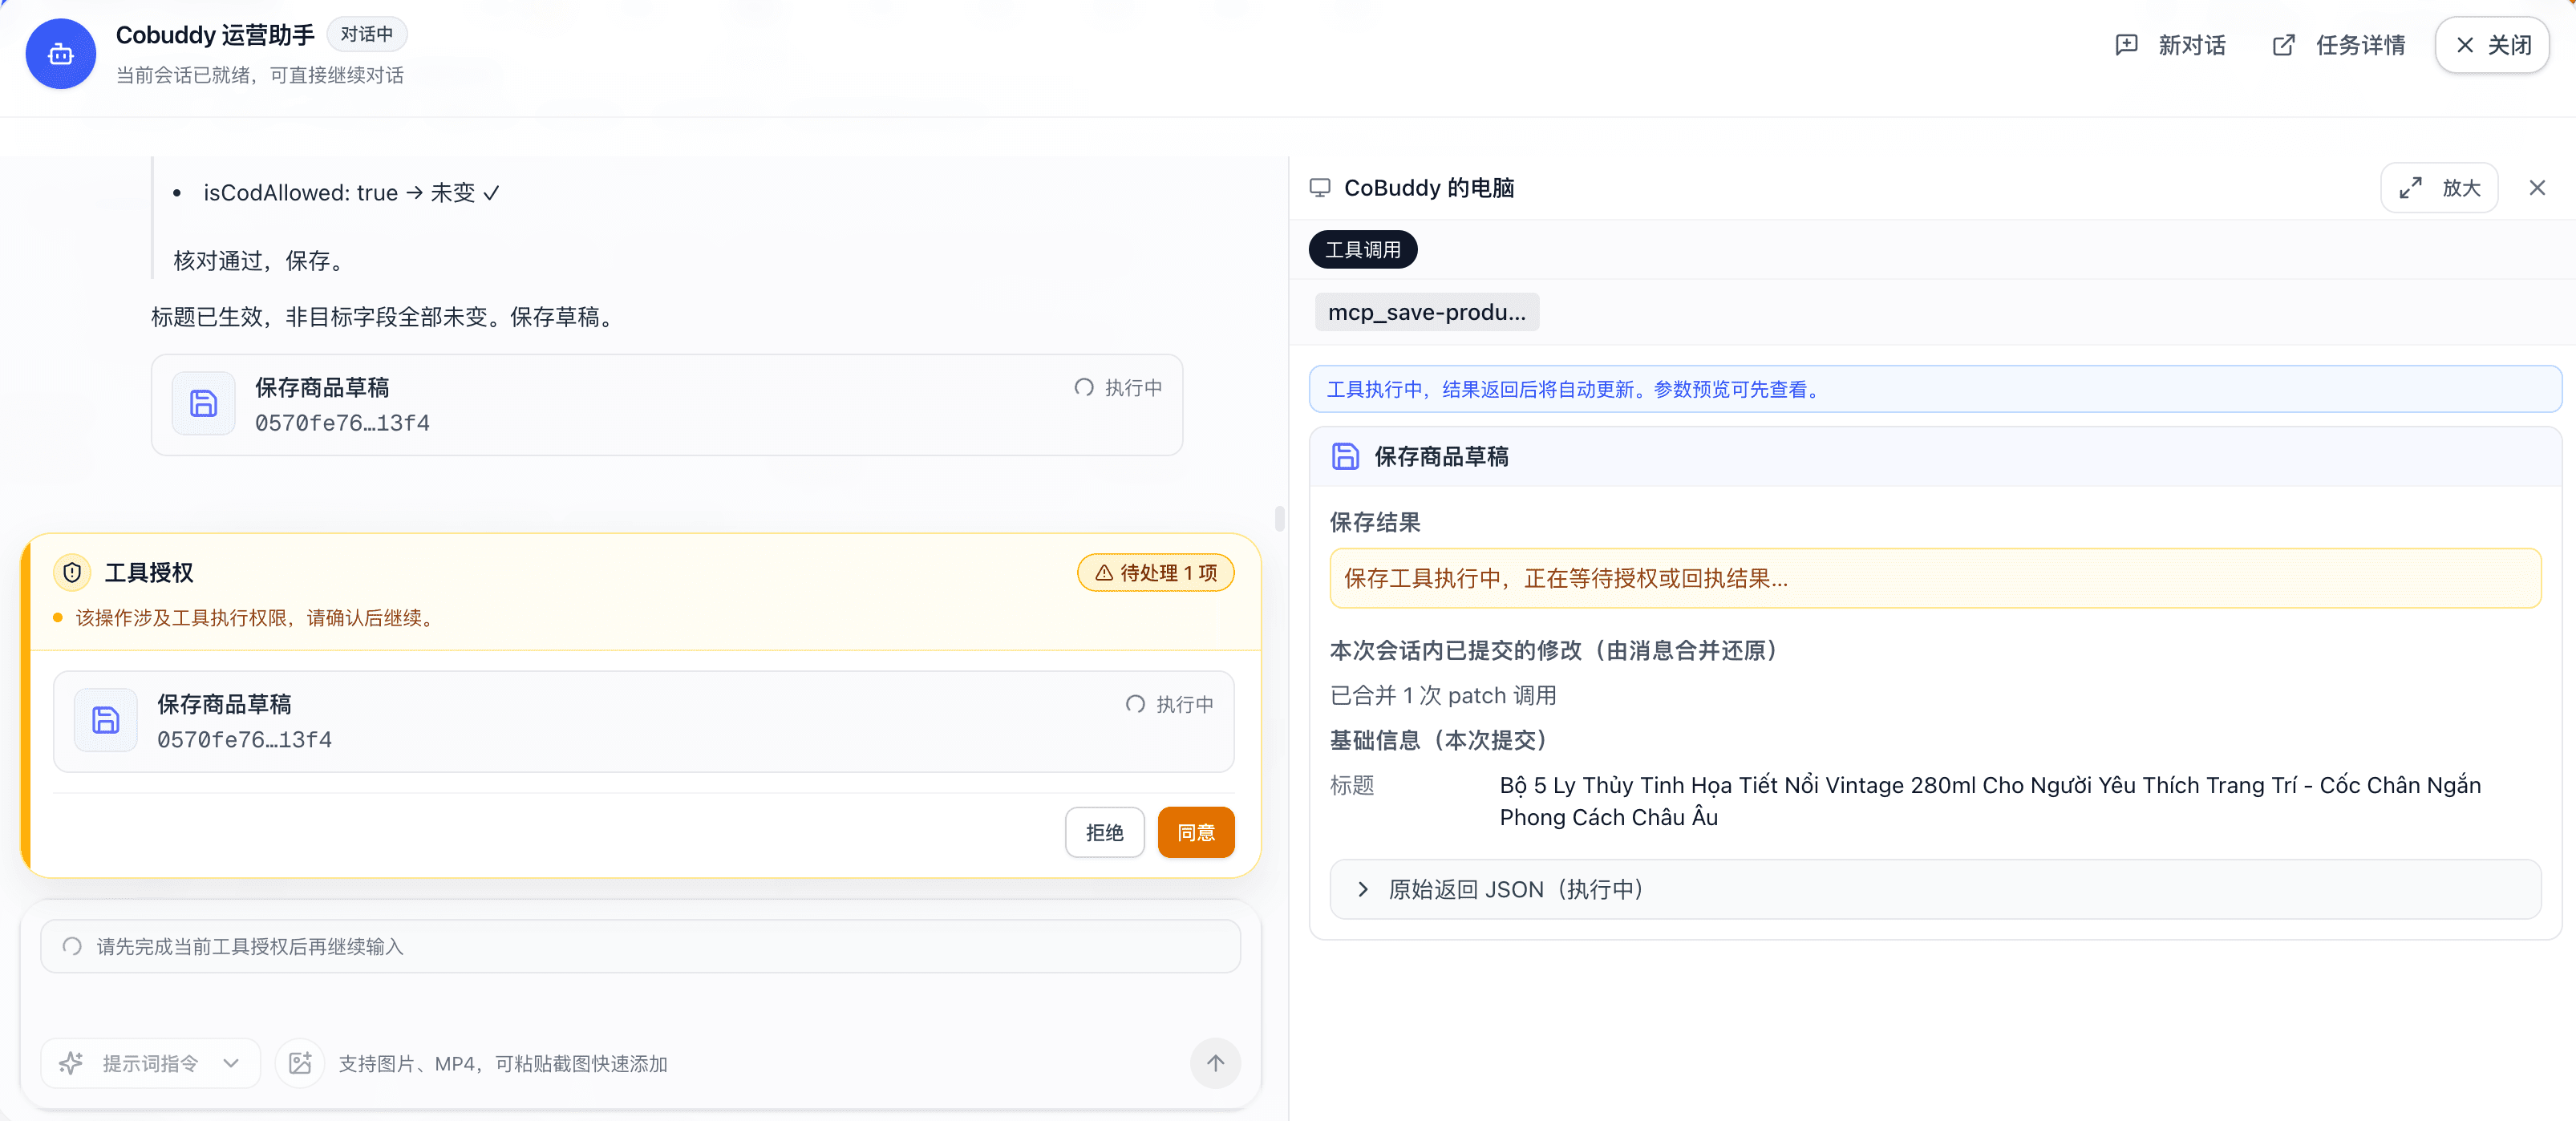Image resolution: width=2576 pixels, height=1121 pixels.
Task: Select the 工具调用 tab
Action: [1363, 250]
